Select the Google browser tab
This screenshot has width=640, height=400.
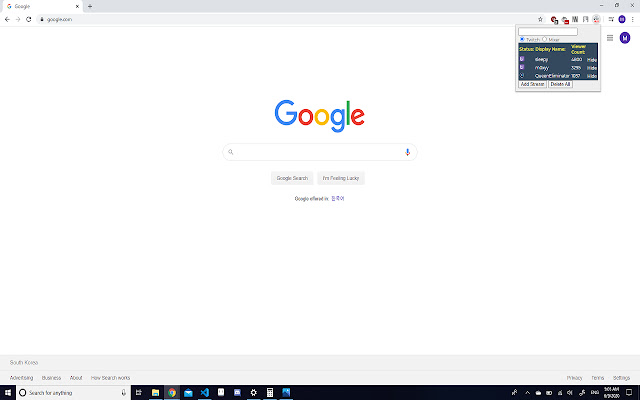[41, 6]
